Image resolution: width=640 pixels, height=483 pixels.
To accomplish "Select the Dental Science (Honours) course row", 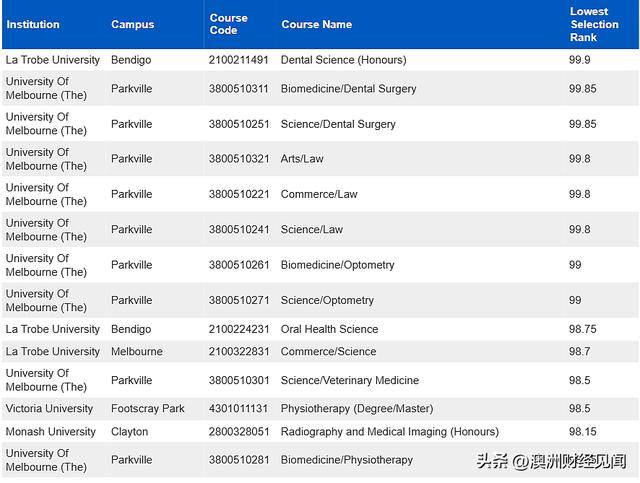I will click(x=320, y=60).
